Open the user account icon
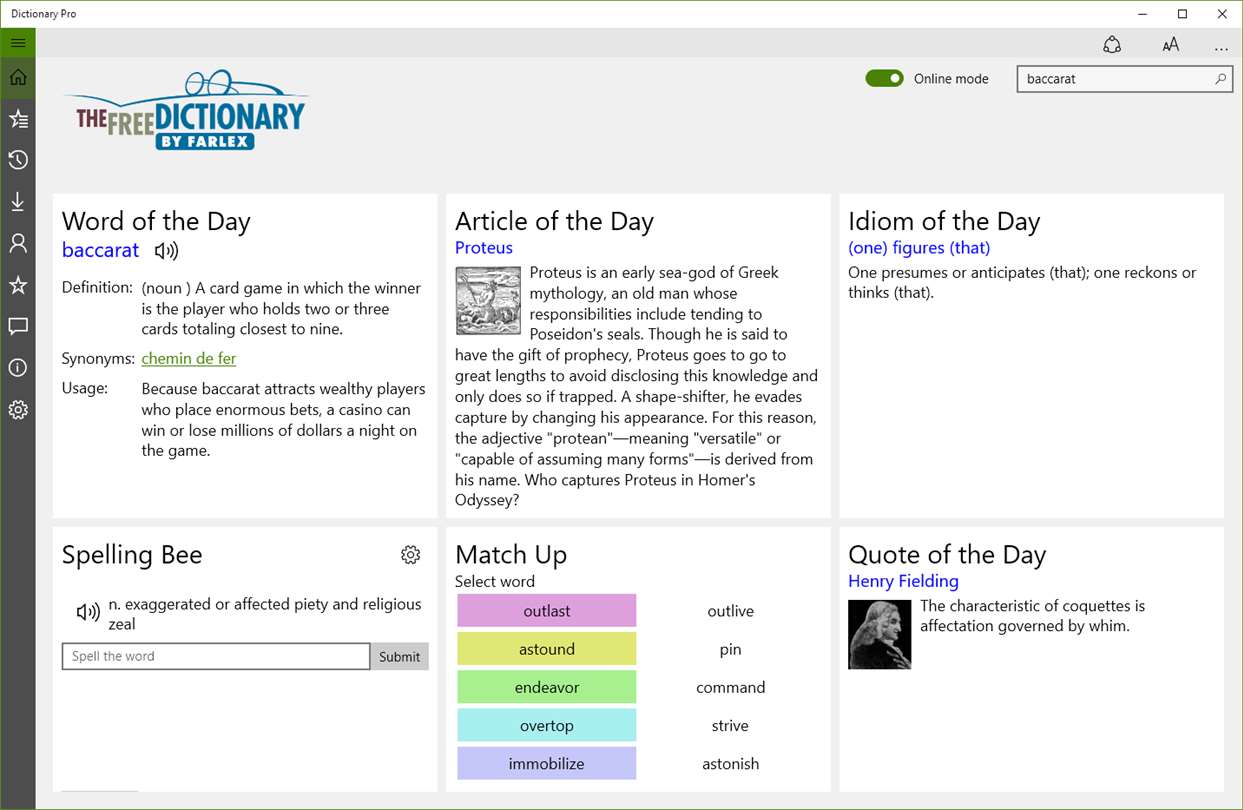This screenshot has width=1243, height=810. (x=18, y=243)
